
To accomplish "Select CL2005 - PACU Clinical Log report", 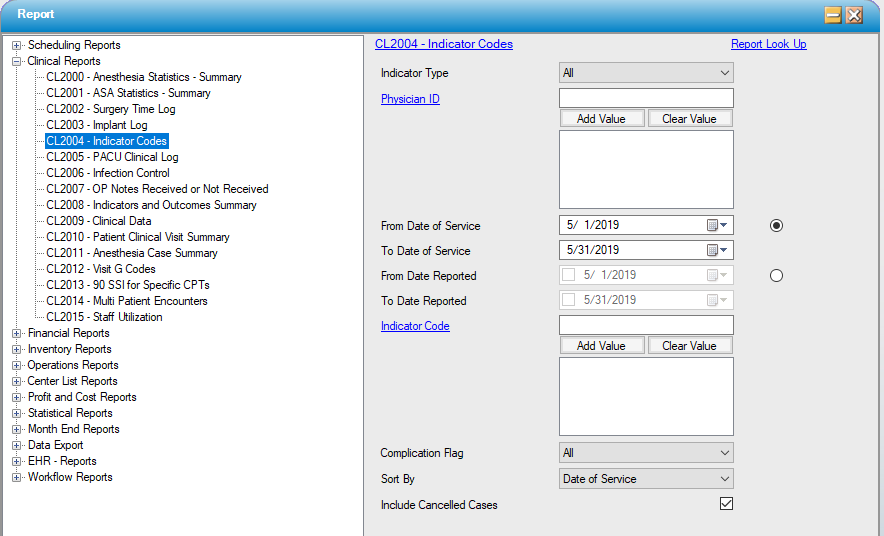I will [x=112, y=157].
